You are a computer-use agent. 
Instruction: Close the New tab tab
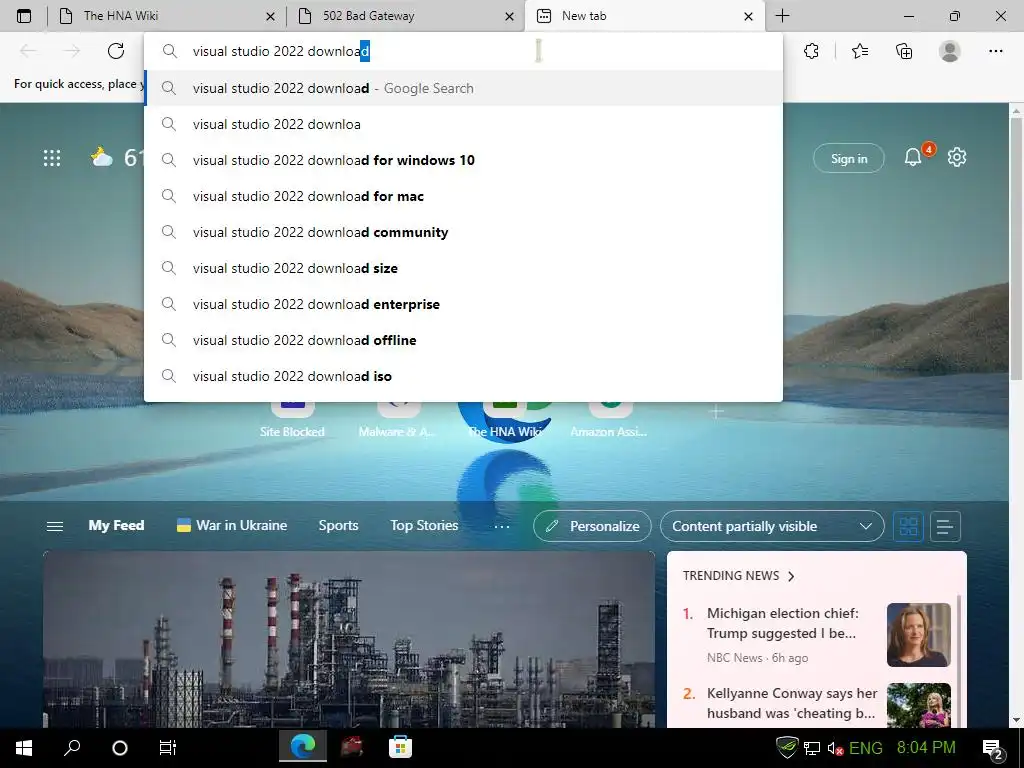(x=748, y=16)
